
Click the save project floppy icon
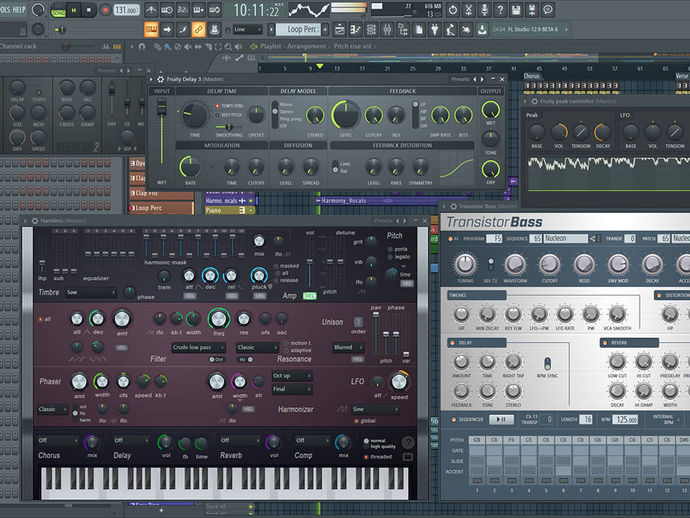[x=516, y=9]
